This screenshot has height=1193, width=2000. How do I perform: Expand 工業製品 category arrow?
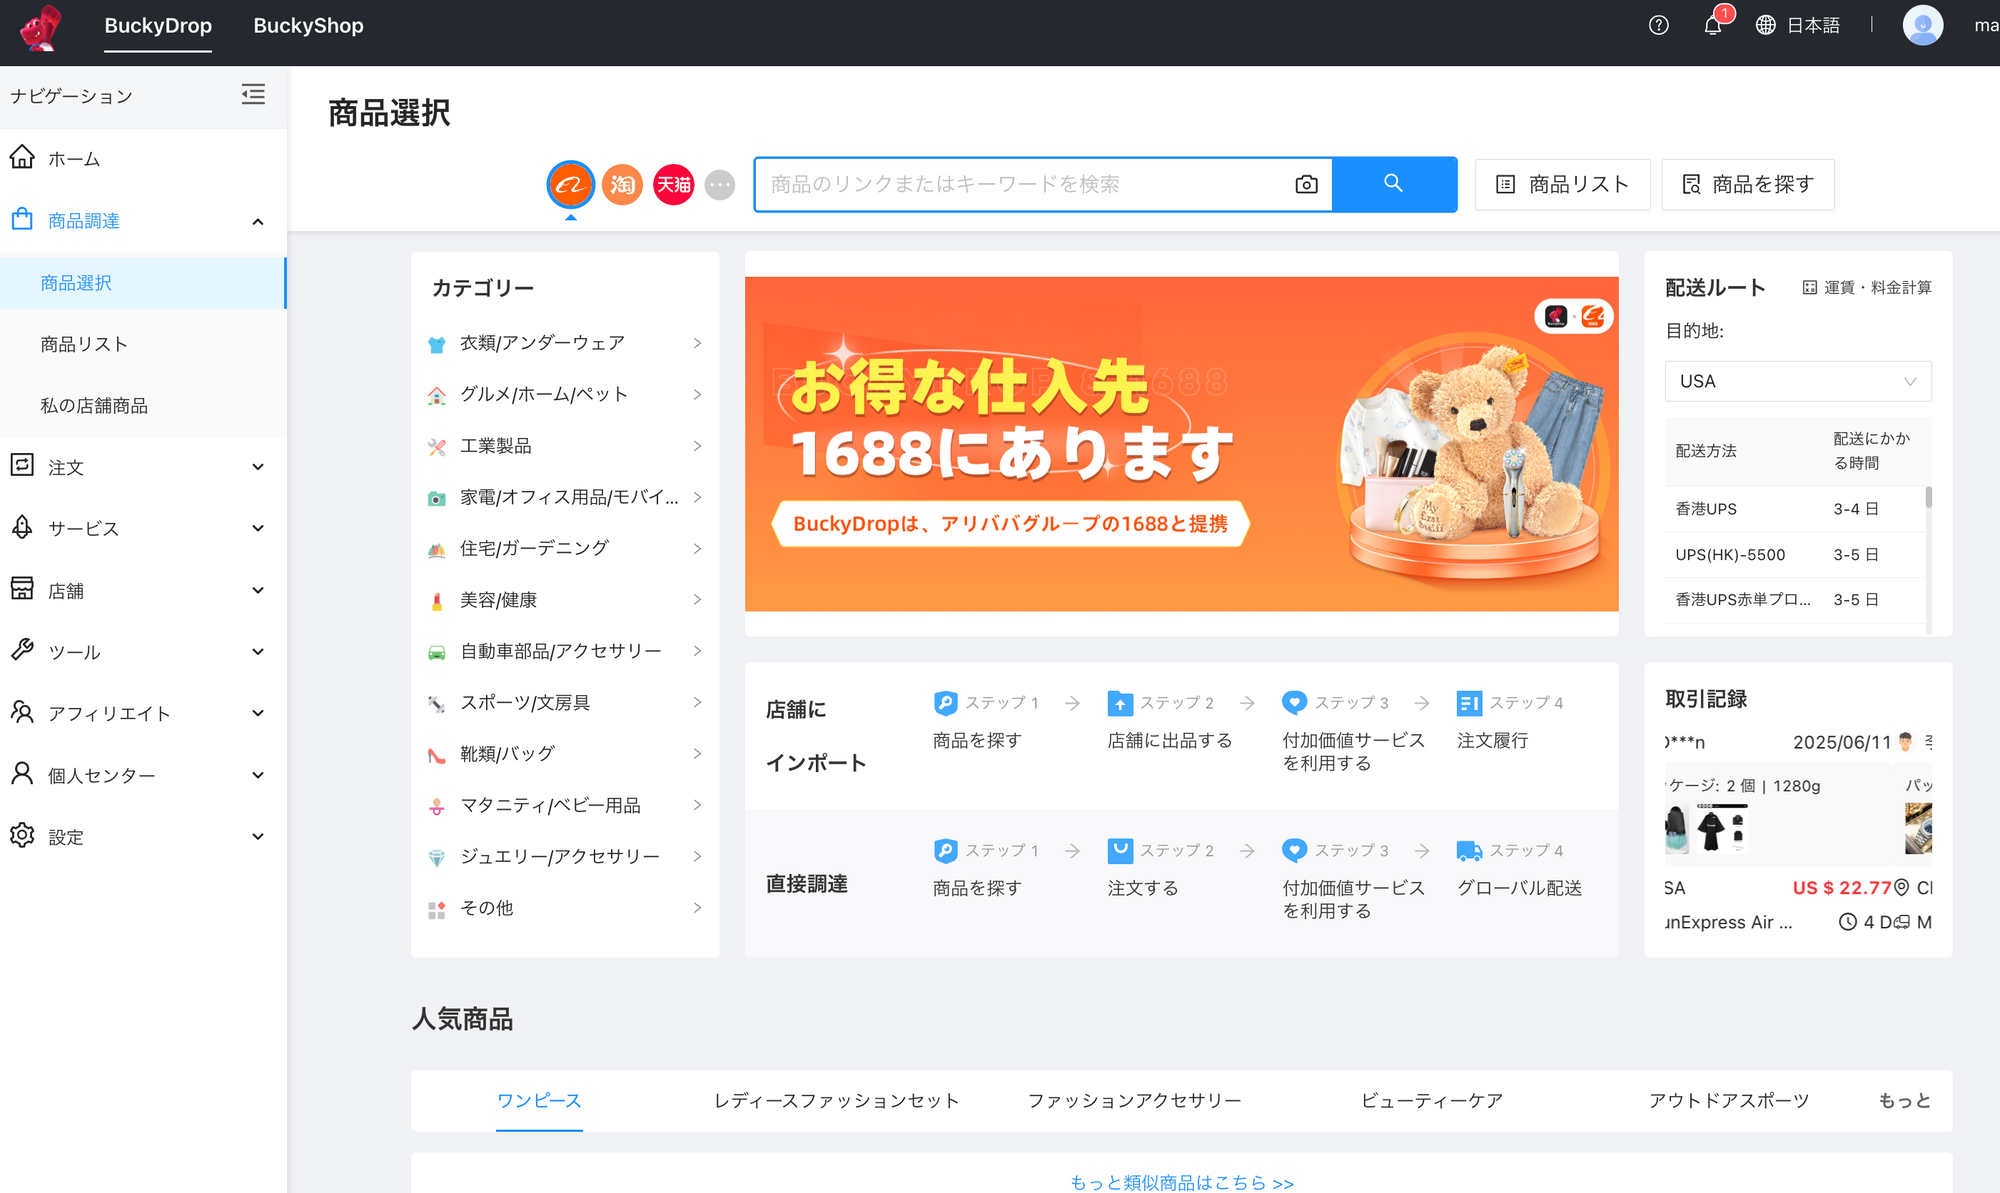(x=697, y=446)
